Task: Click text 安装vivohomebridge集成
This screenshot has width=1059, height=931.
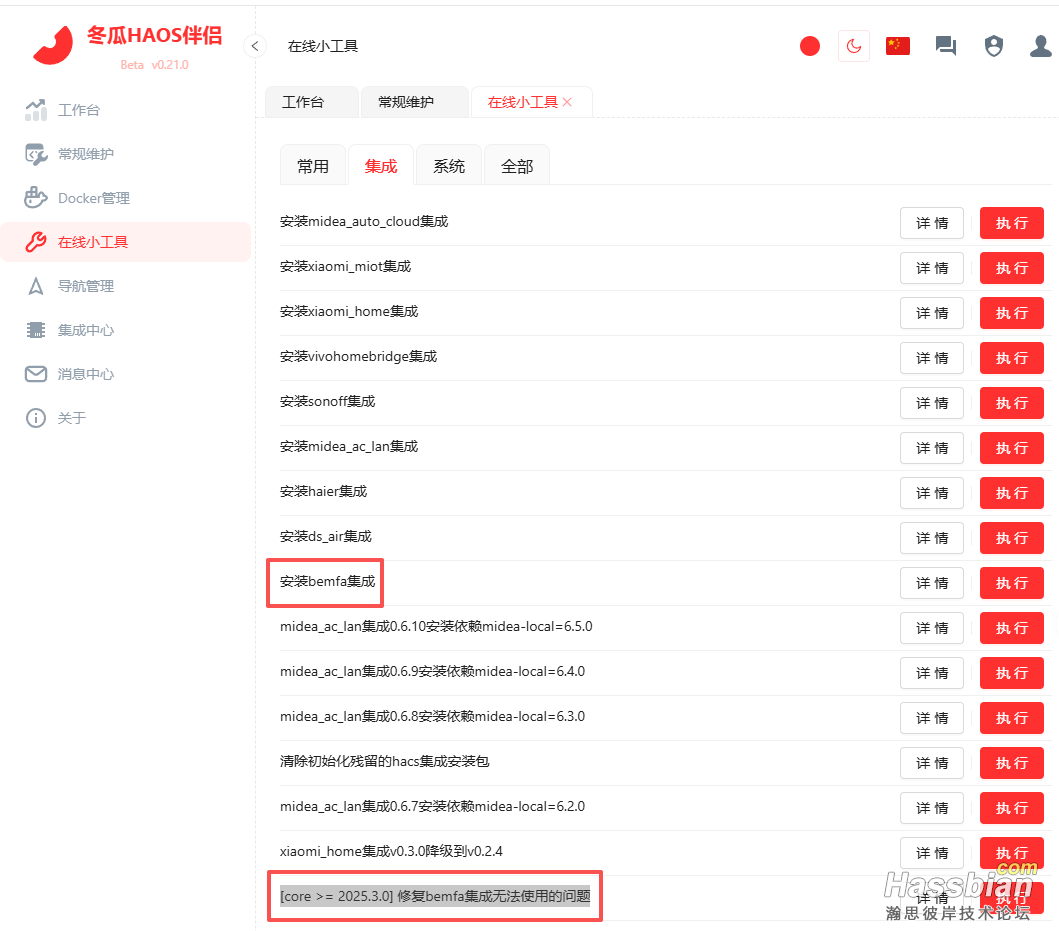Action: click(359, 357)
